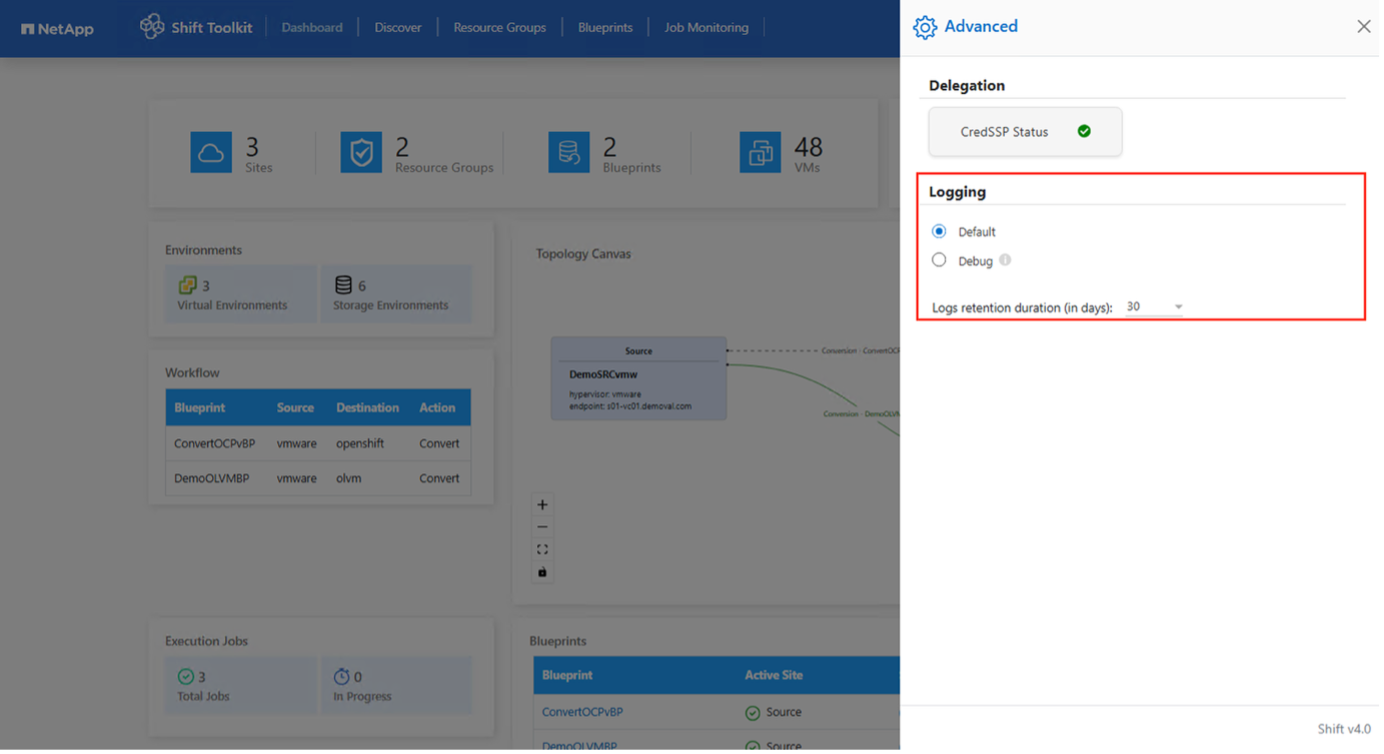Open the Dashboard tab

pyautogui.click(x=312, y=28)
